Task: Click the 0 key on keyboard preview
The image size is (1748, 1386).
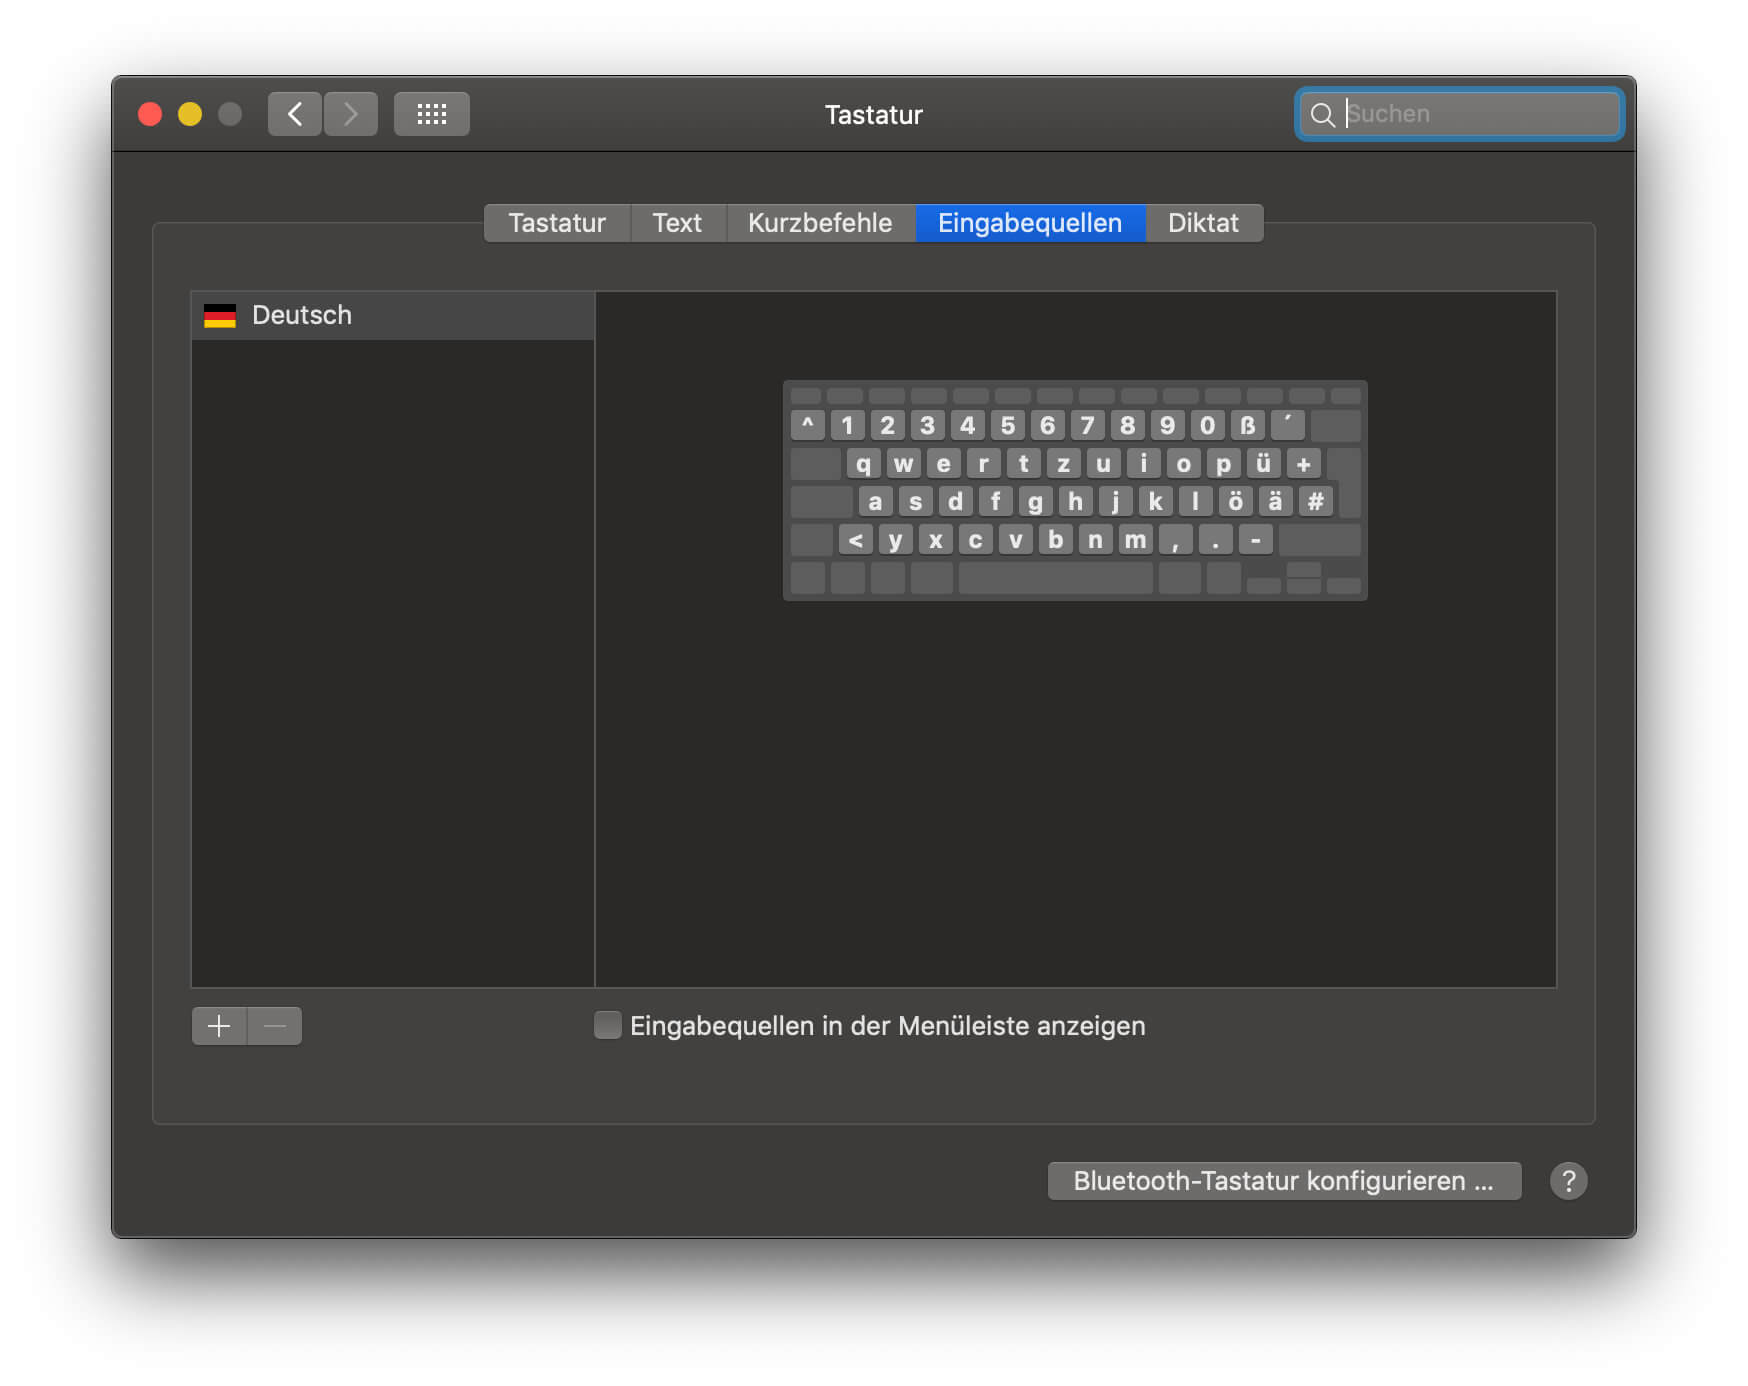Action: point(1207,426)
